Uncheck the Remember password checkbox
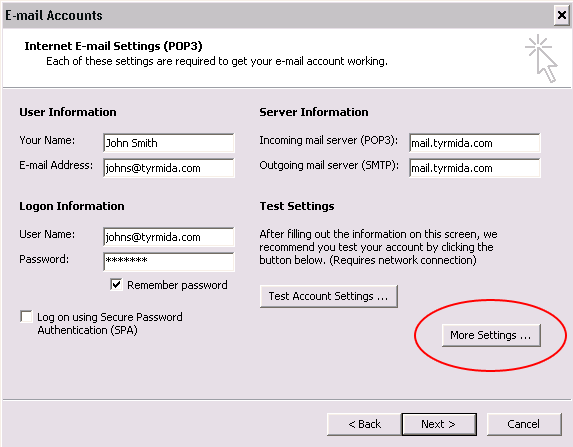 tap(116, 284)
